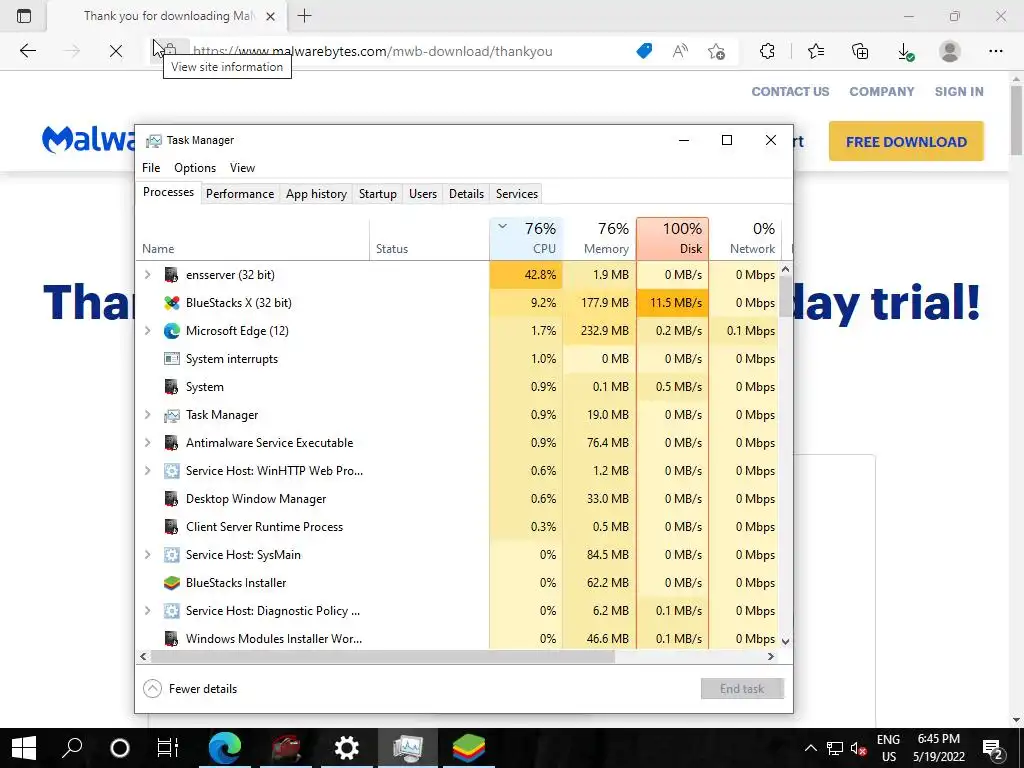1024x768 pixels.
Task: Open the Windows Start menu
Action: tap(24, 748)
